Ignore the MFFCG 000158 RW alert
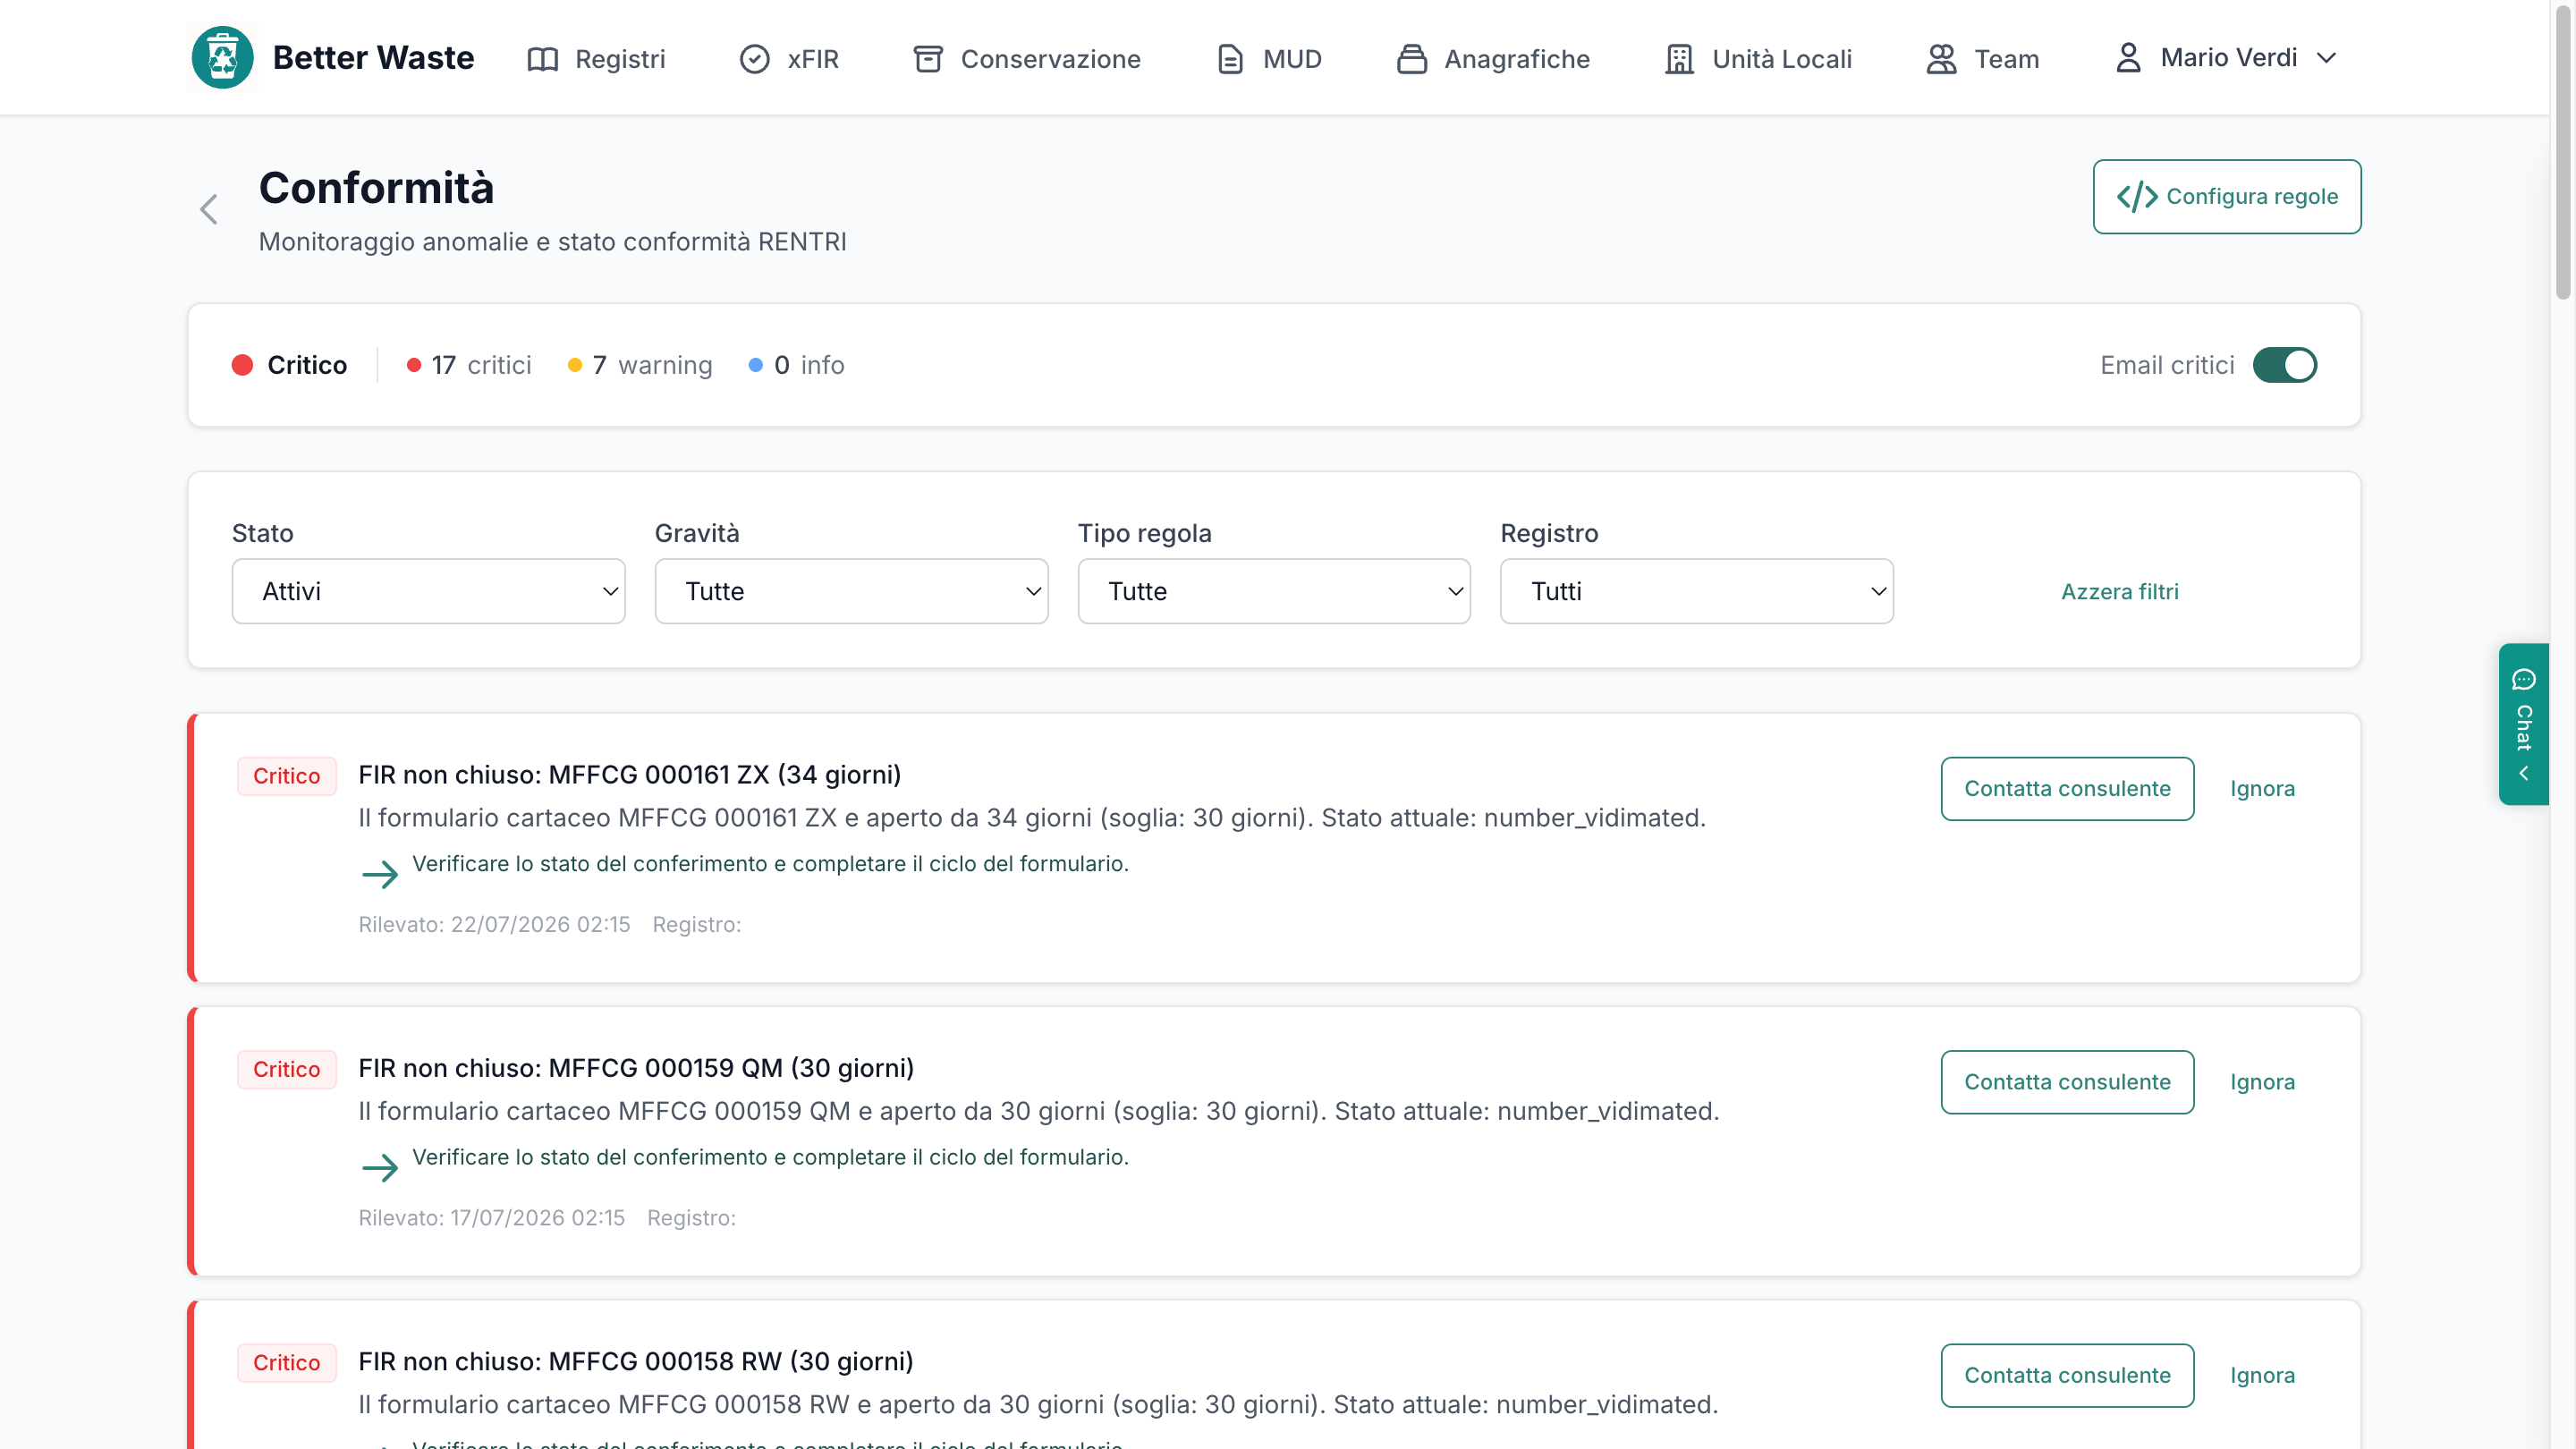Image resolution: width=2576 pixels, height=1449 pixels. click(x=2262, y=1375)
